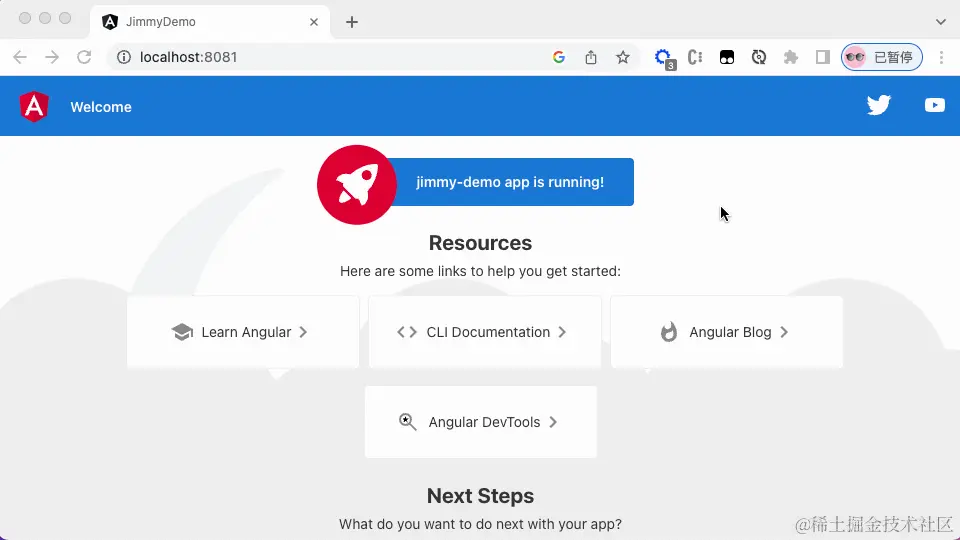Click the Welcome text in header
The image size is (960, 540).
[x=101, y=107]
